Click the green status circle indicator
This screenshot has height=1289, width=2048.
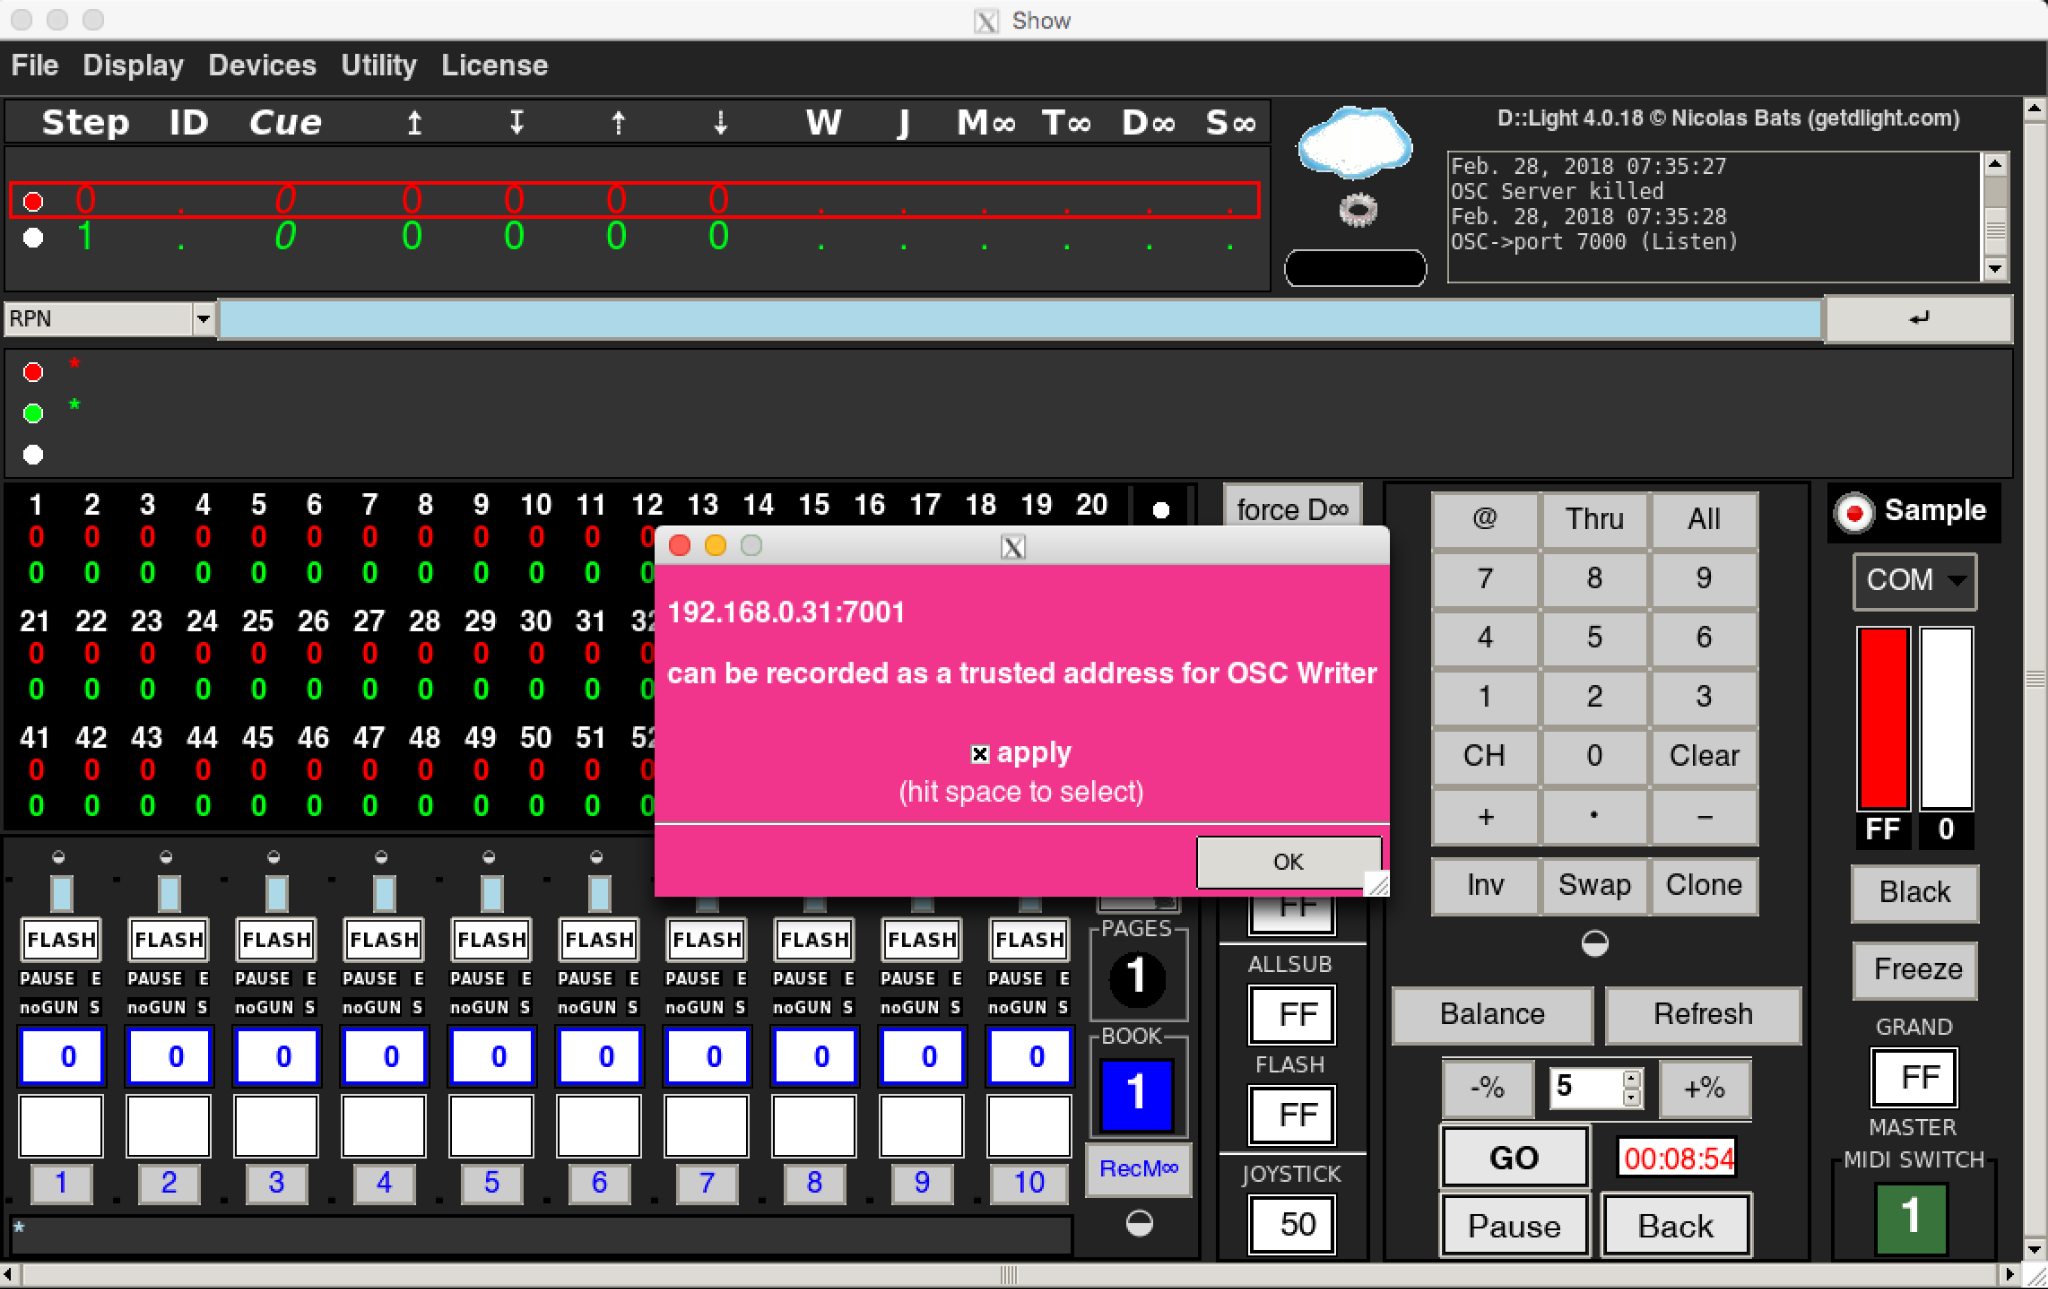click(x=33, y=413)
